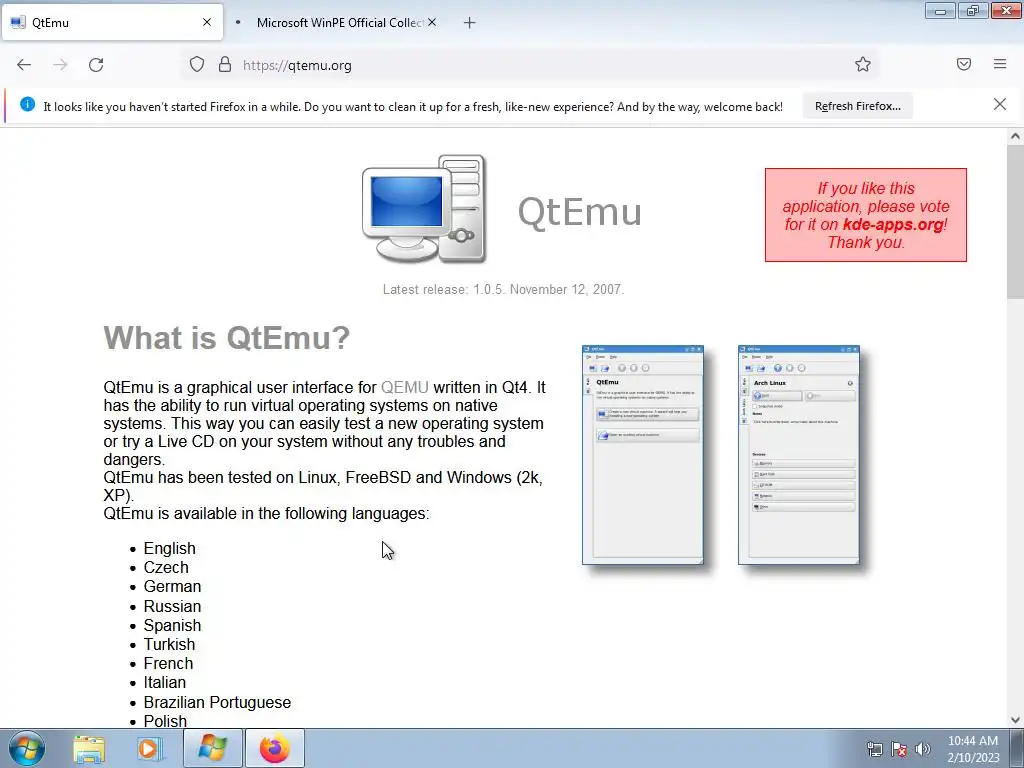This screenshot has height=768, width=1024.
Task: Open the first QtEmu screenshot thumbnail
Action: (x=643, y=455)
